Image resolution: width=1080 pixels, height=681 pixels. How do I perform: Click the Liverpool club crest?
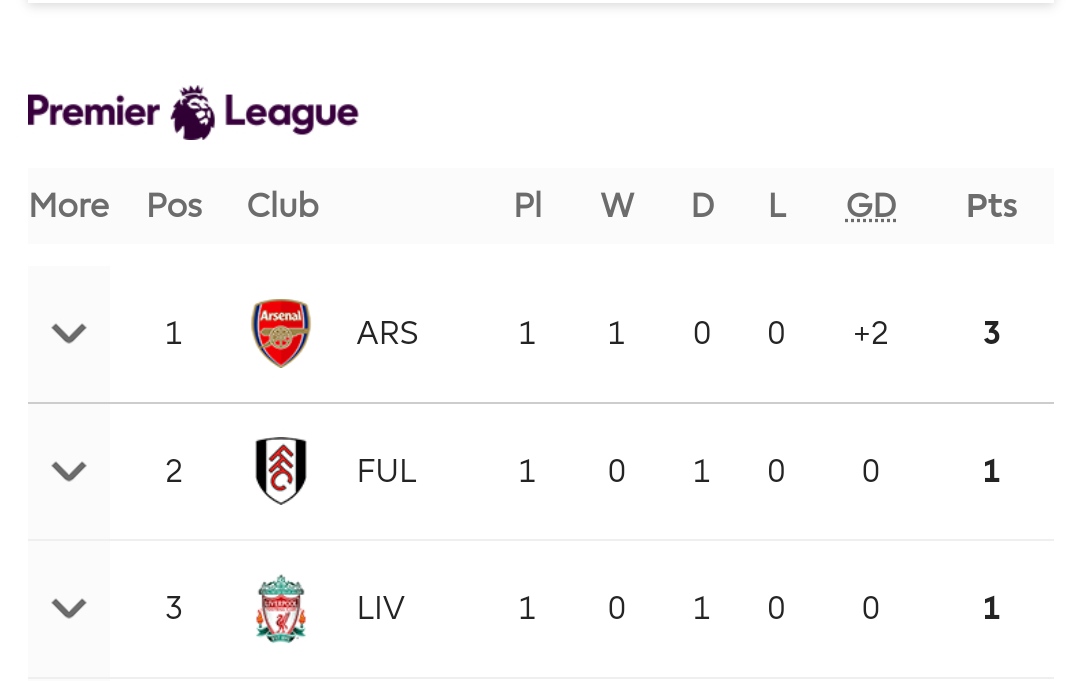(x=280, y=609)
